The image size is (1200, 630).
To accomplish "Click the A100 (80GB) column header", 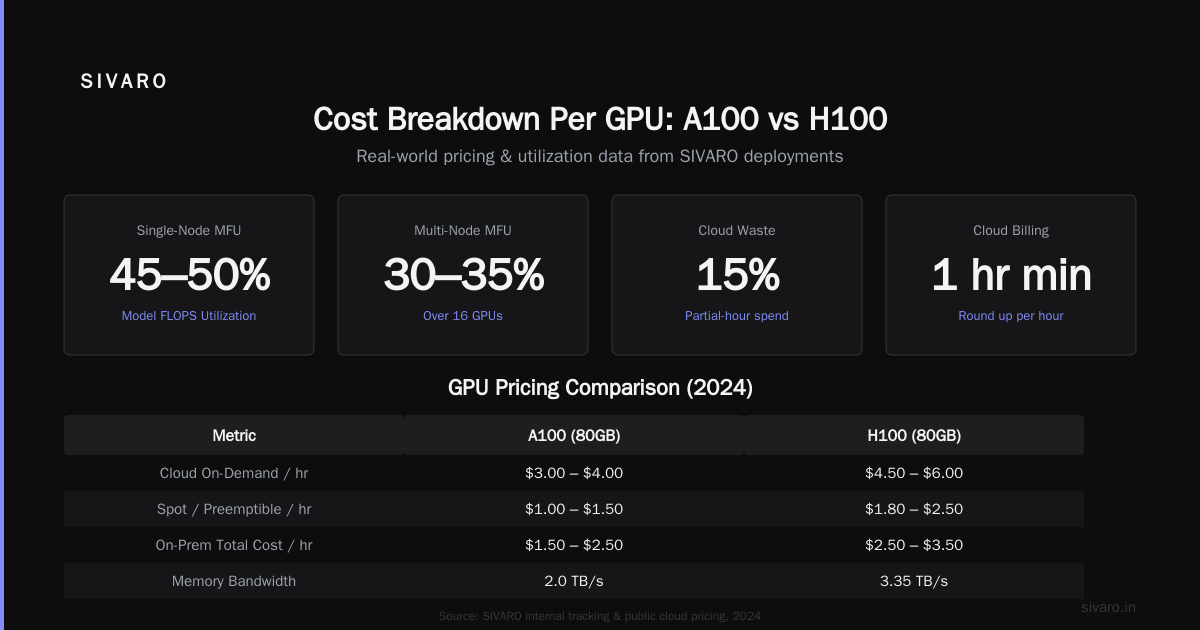I will pyautogui.click(x=574, y=436).
